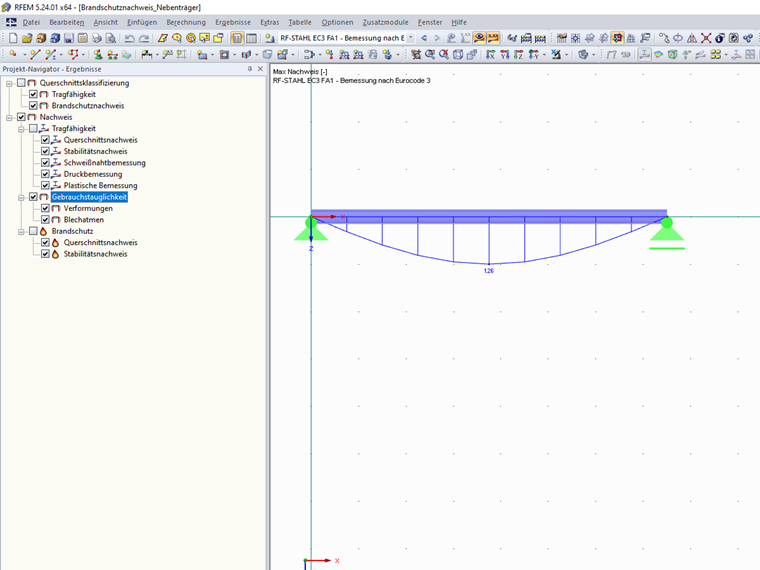Viewport: 760px width, 570px height.
Task: Click the right green roller support
Action: pos(667,233)
